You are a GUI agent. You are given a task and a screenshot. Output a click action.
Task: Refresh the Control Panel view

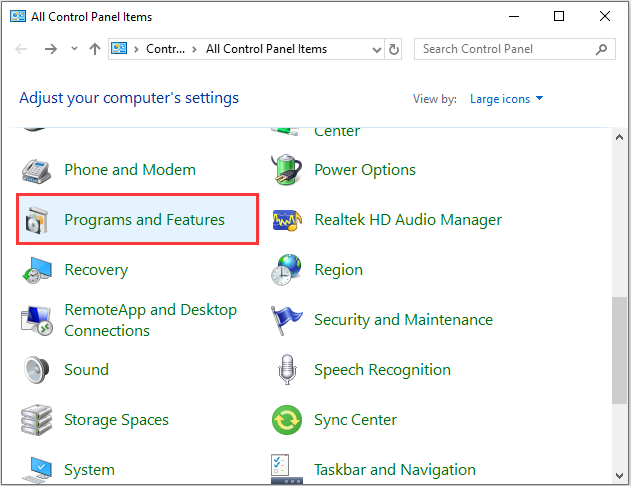(394, 49)
